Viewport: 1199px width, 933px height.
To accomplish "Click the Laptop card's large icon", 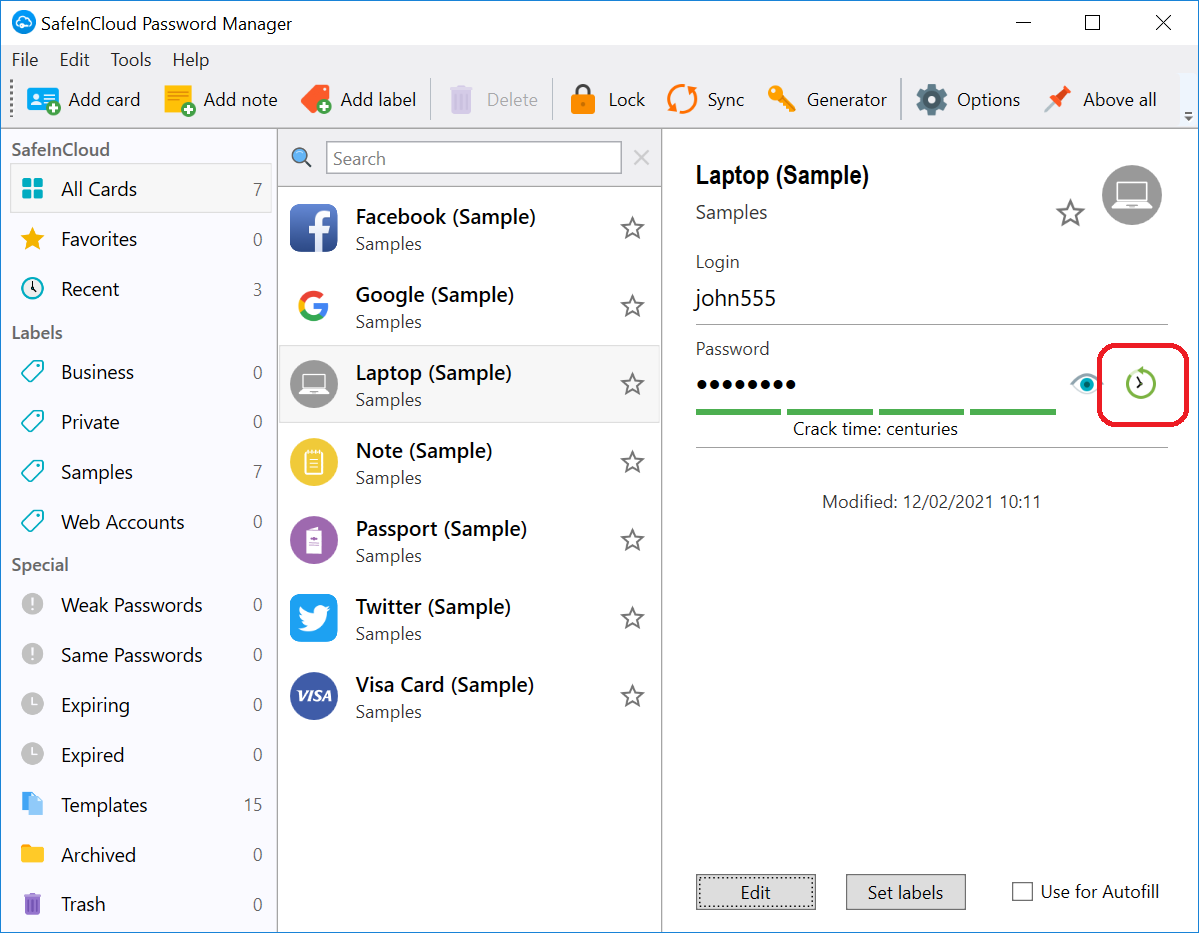I will pos(1132,195).
